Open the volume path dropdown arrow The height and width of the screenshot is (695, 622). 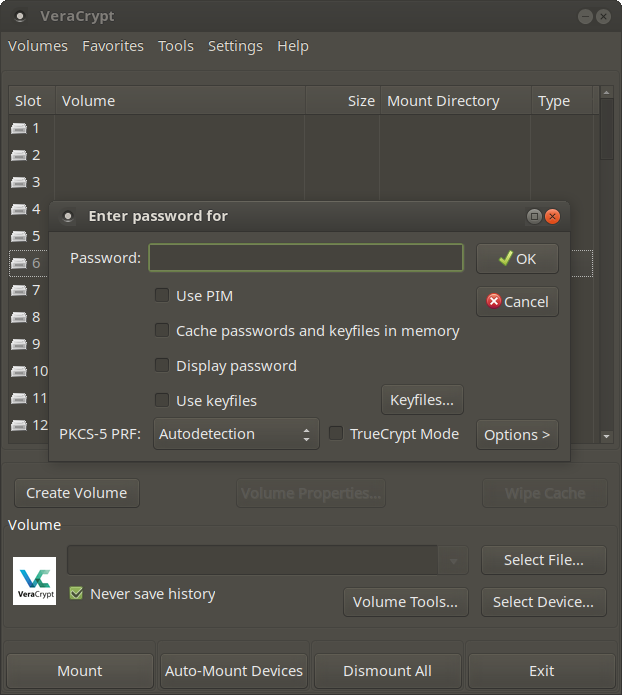coord(454,561)
